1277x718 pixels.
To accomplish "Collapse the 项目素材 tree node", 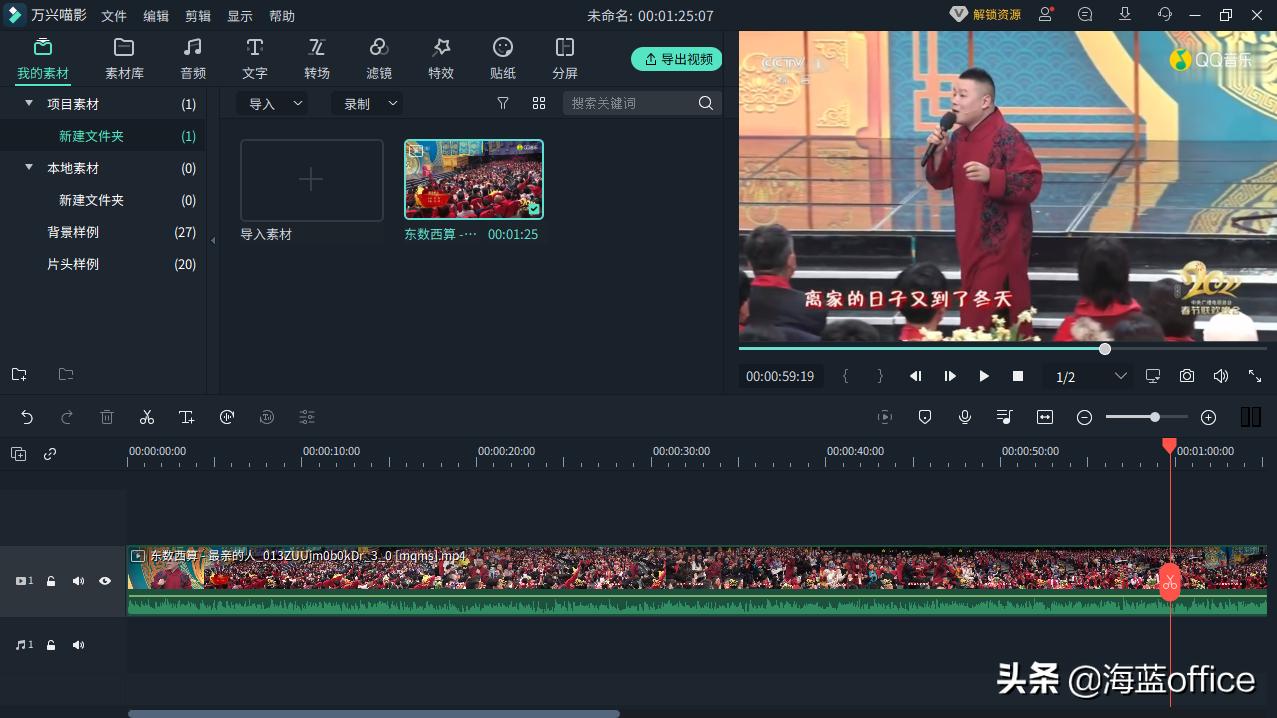I will (x=29, y=103).
